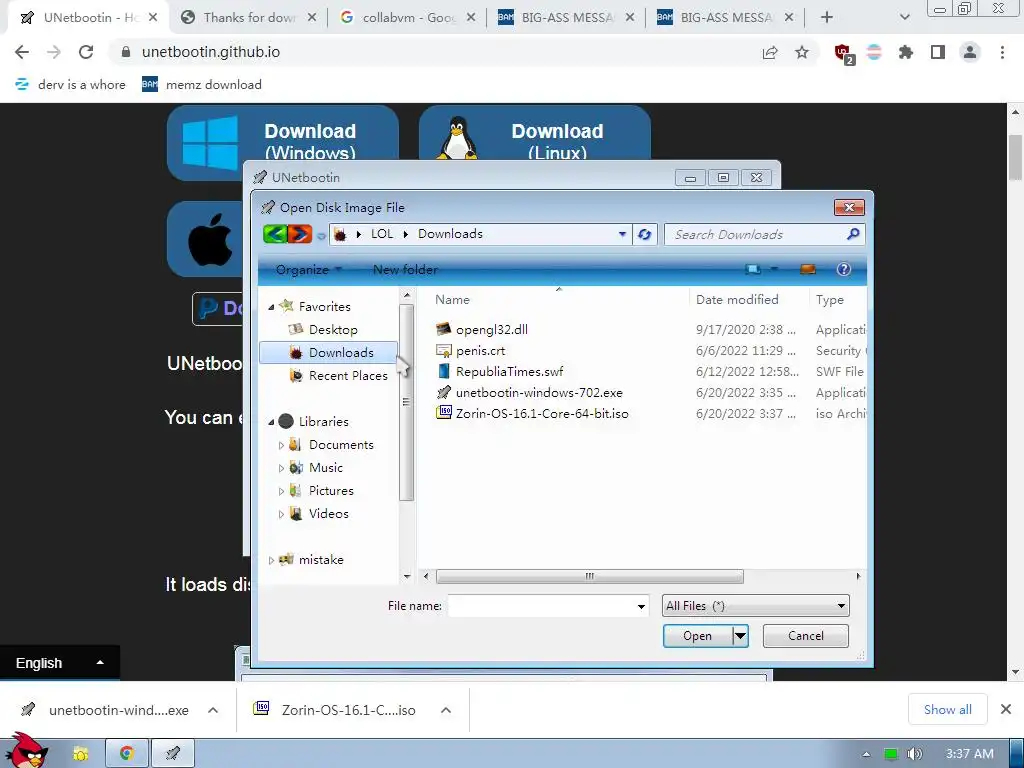The width and height of the screenshot is (1024, 768).
Task: Open Chrome three-dot menu
Action: point(1002,52)
